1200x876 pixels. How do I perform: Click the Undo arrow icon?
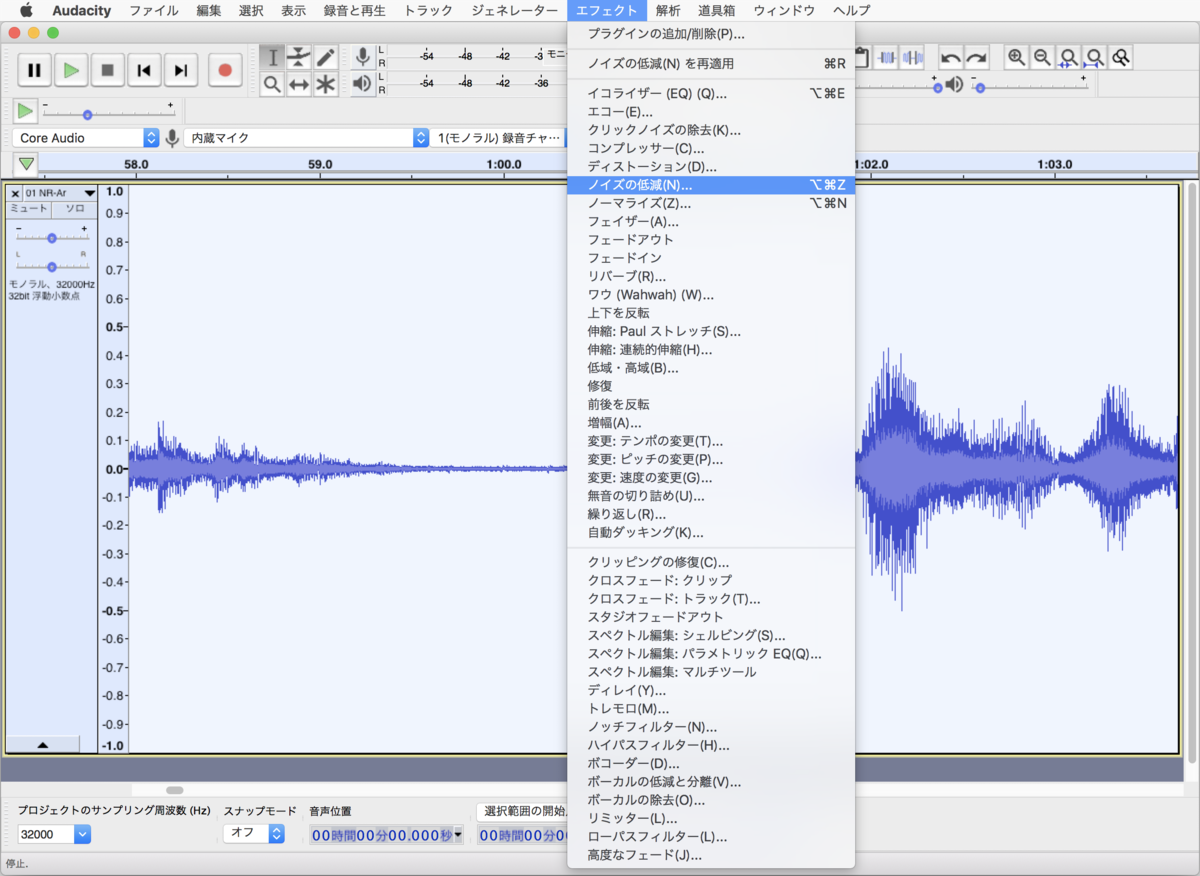[x=951, y=58]
